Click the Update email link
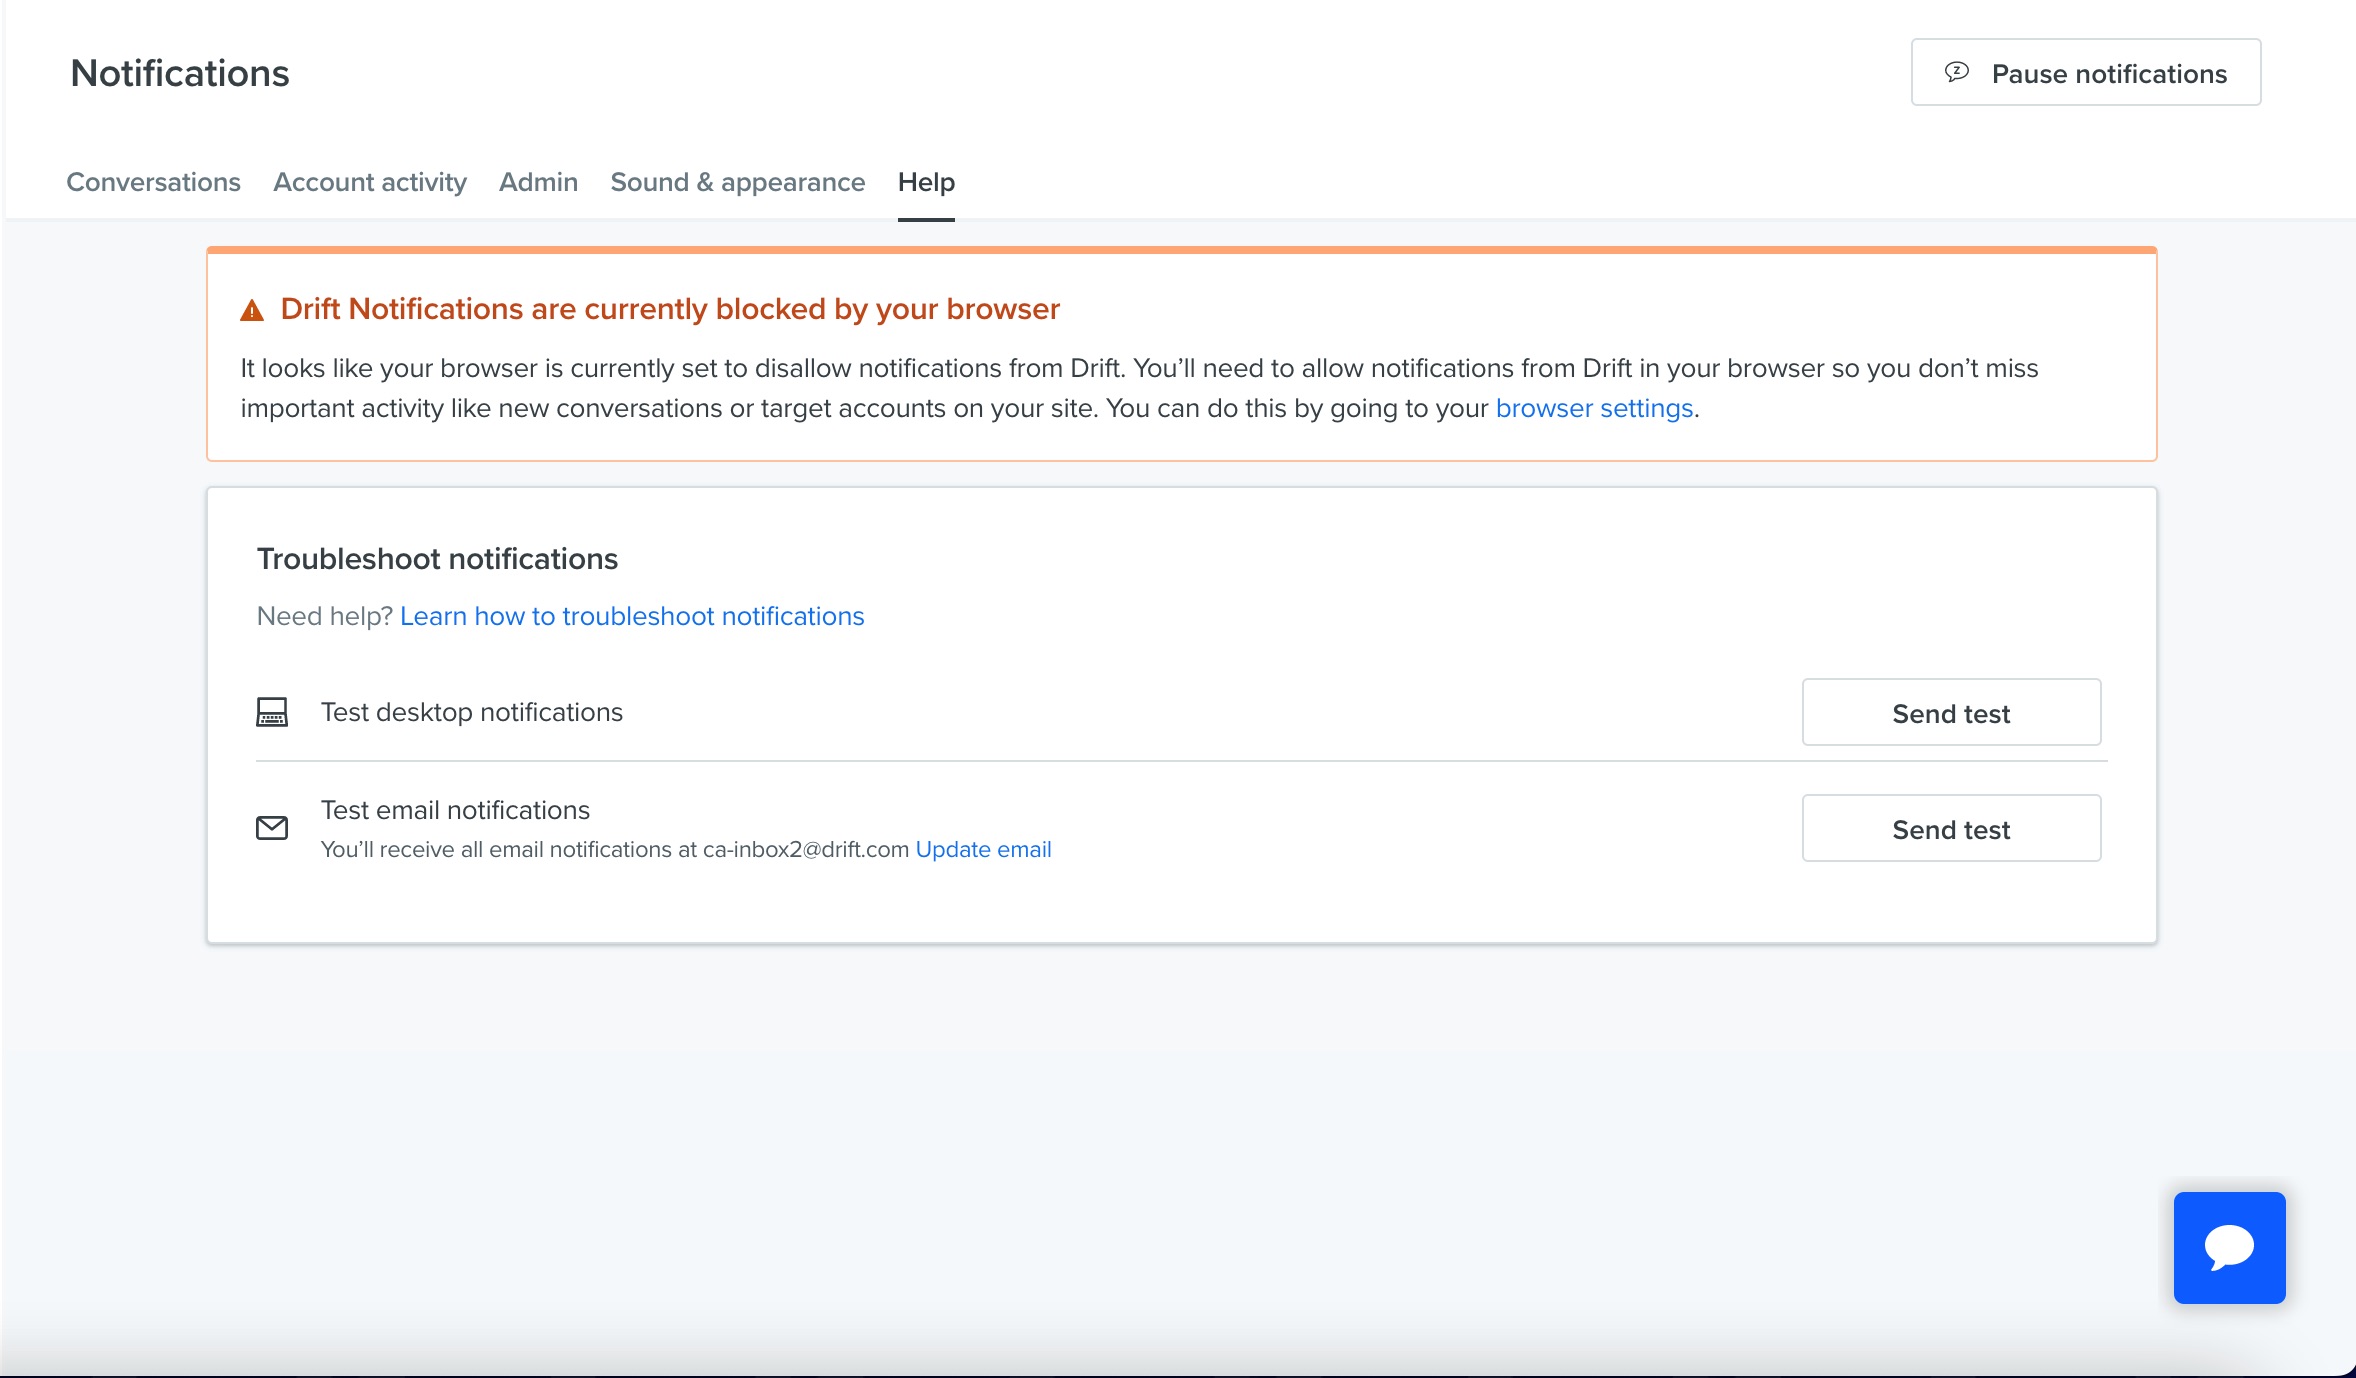 click(983, 849)
